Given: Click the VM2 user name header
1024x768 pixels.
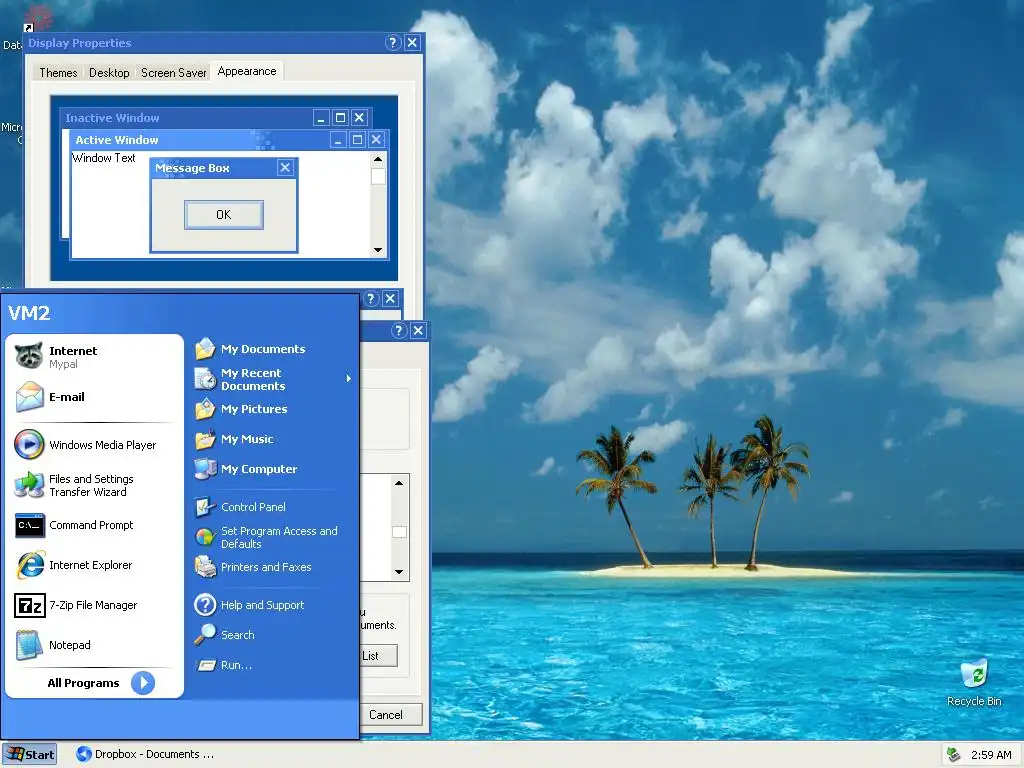Looking at the screenshot, I should coord(29,313).
